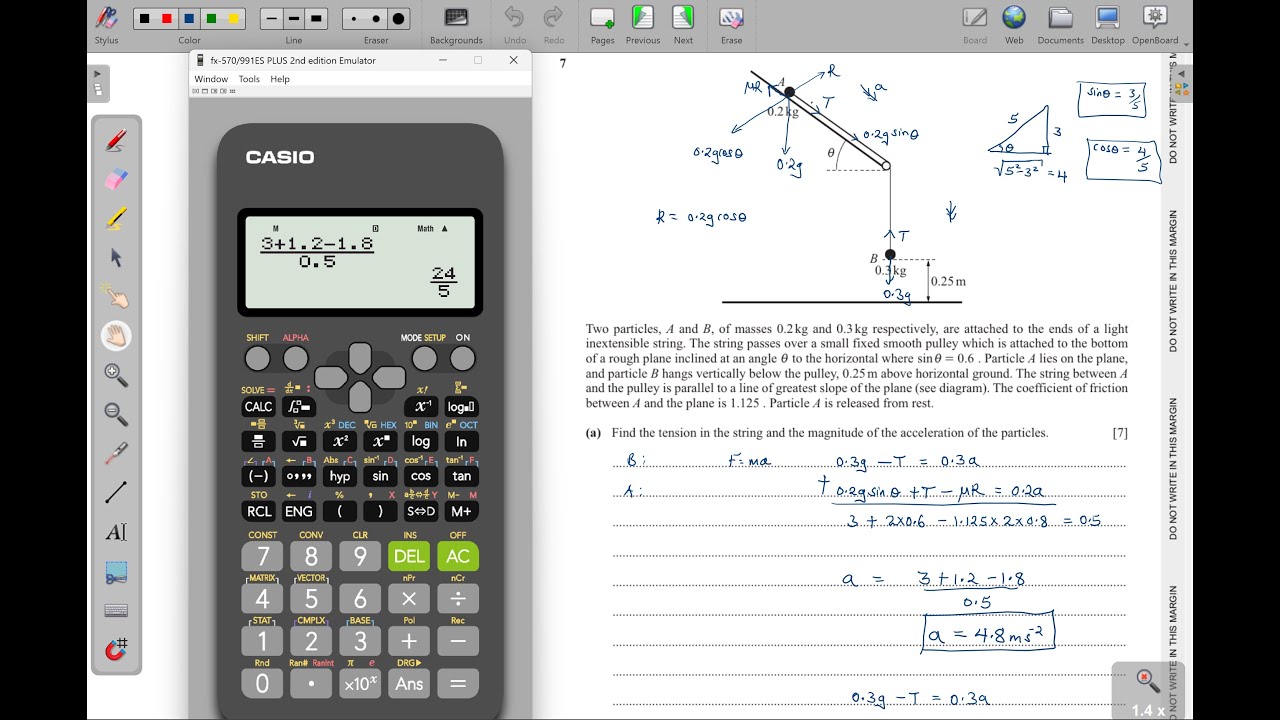Image resolution: width=1280 pixels, height=720 pixels.
Task: Click the calculator sin key
Action: [380, 476]
